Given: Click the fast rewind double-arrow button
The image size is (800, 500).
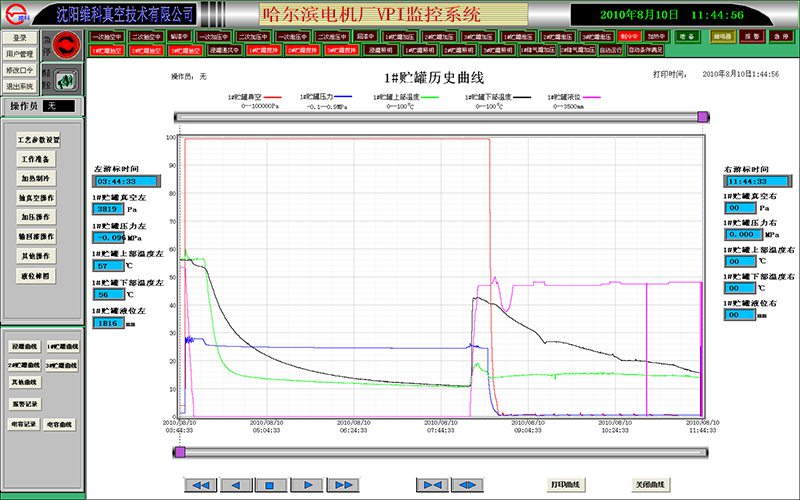Looking at the screenshot, I should click(x=201, y=484).
